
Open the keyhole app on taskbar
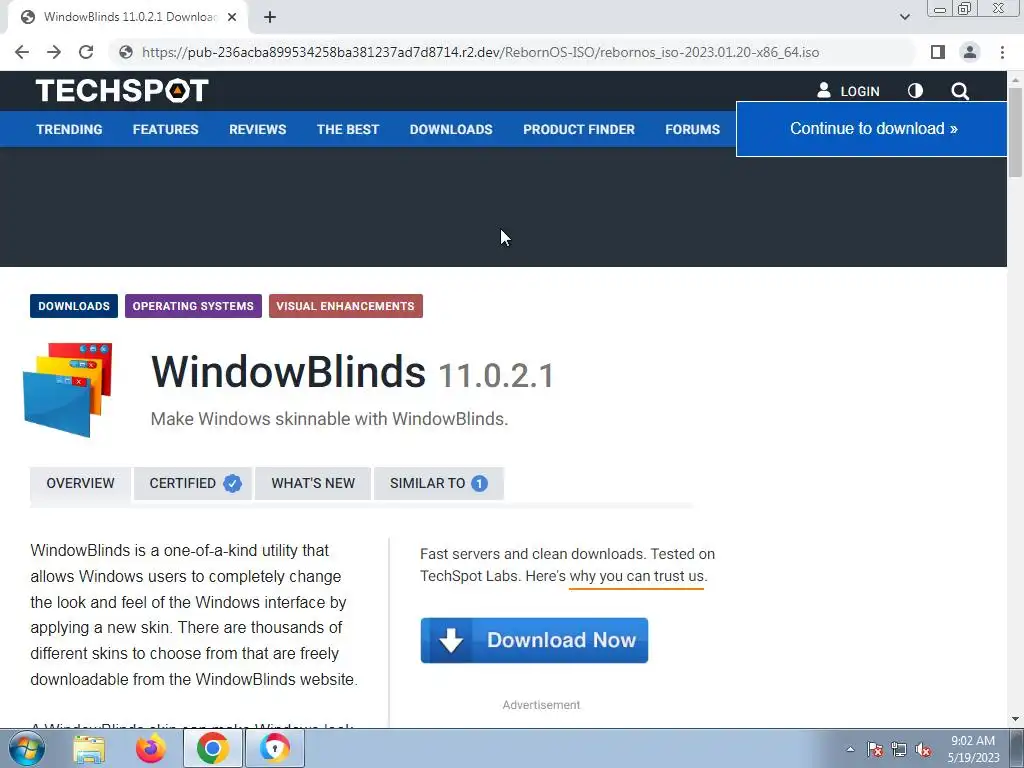274,749
